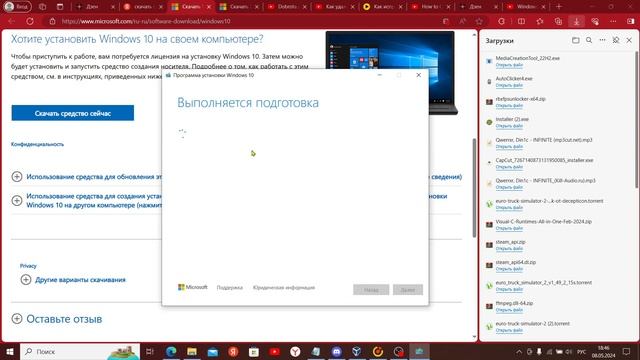Open more options in Загрузки panel
Image resolution: width=640 pixels, height=360 pixels.
pos(602,40)
